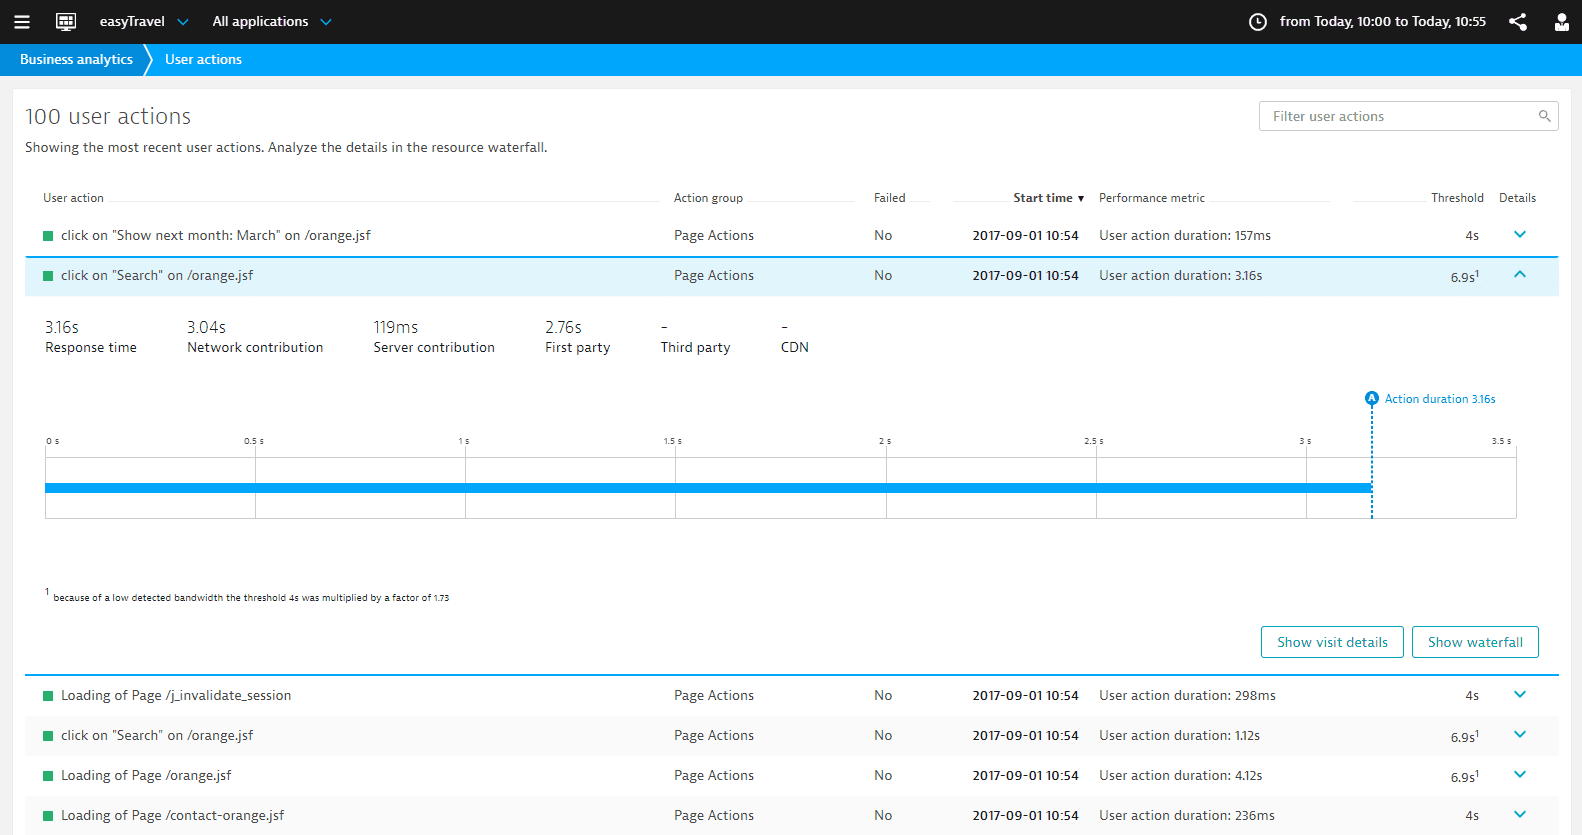Sort by User action column header
Image resolution: width=1582 pixels, height=835 pixels.
coord(73,198)
